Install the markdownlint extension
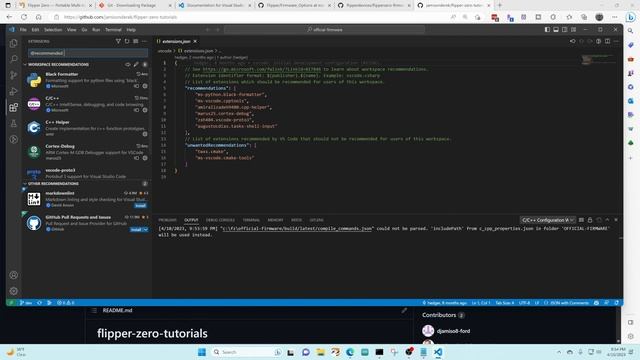This screenshot has width=640, height=360. [x=140, y=206]
